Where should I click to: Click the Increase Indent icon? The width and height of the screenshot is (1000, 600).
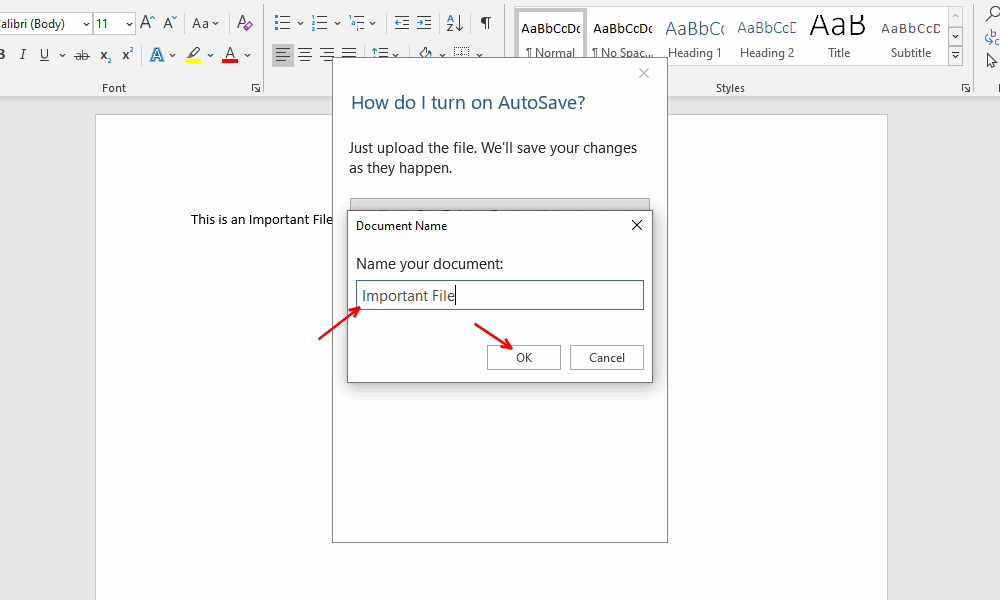(x=424, y=23)
